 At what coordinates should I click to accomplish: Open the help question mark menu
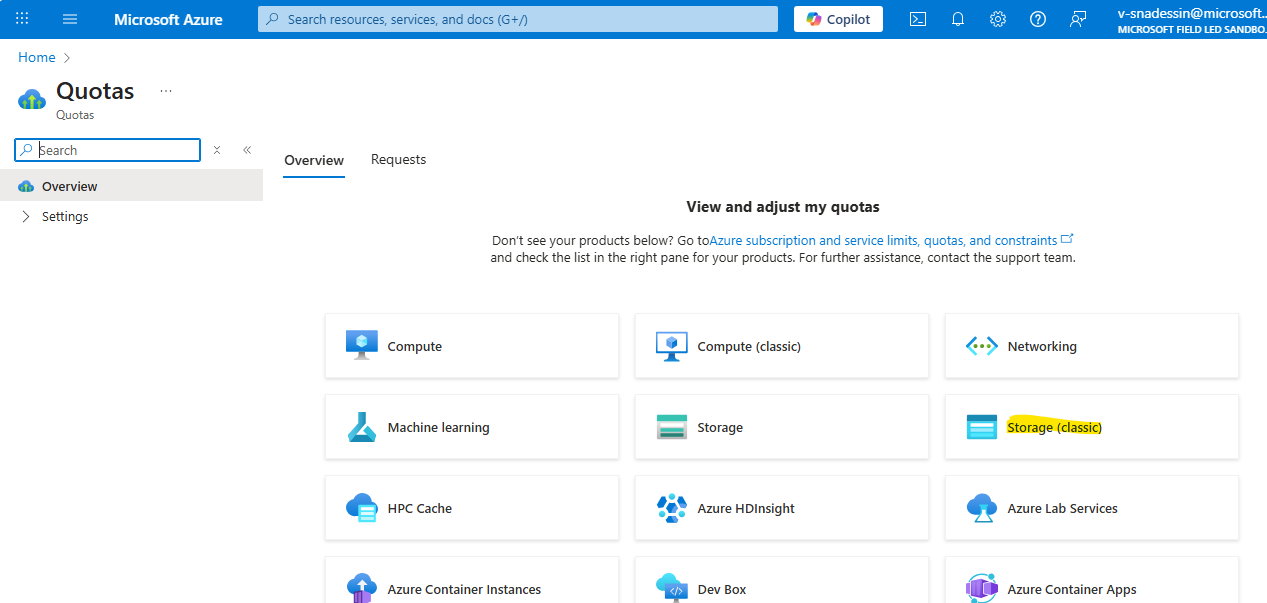(1038, 19)
